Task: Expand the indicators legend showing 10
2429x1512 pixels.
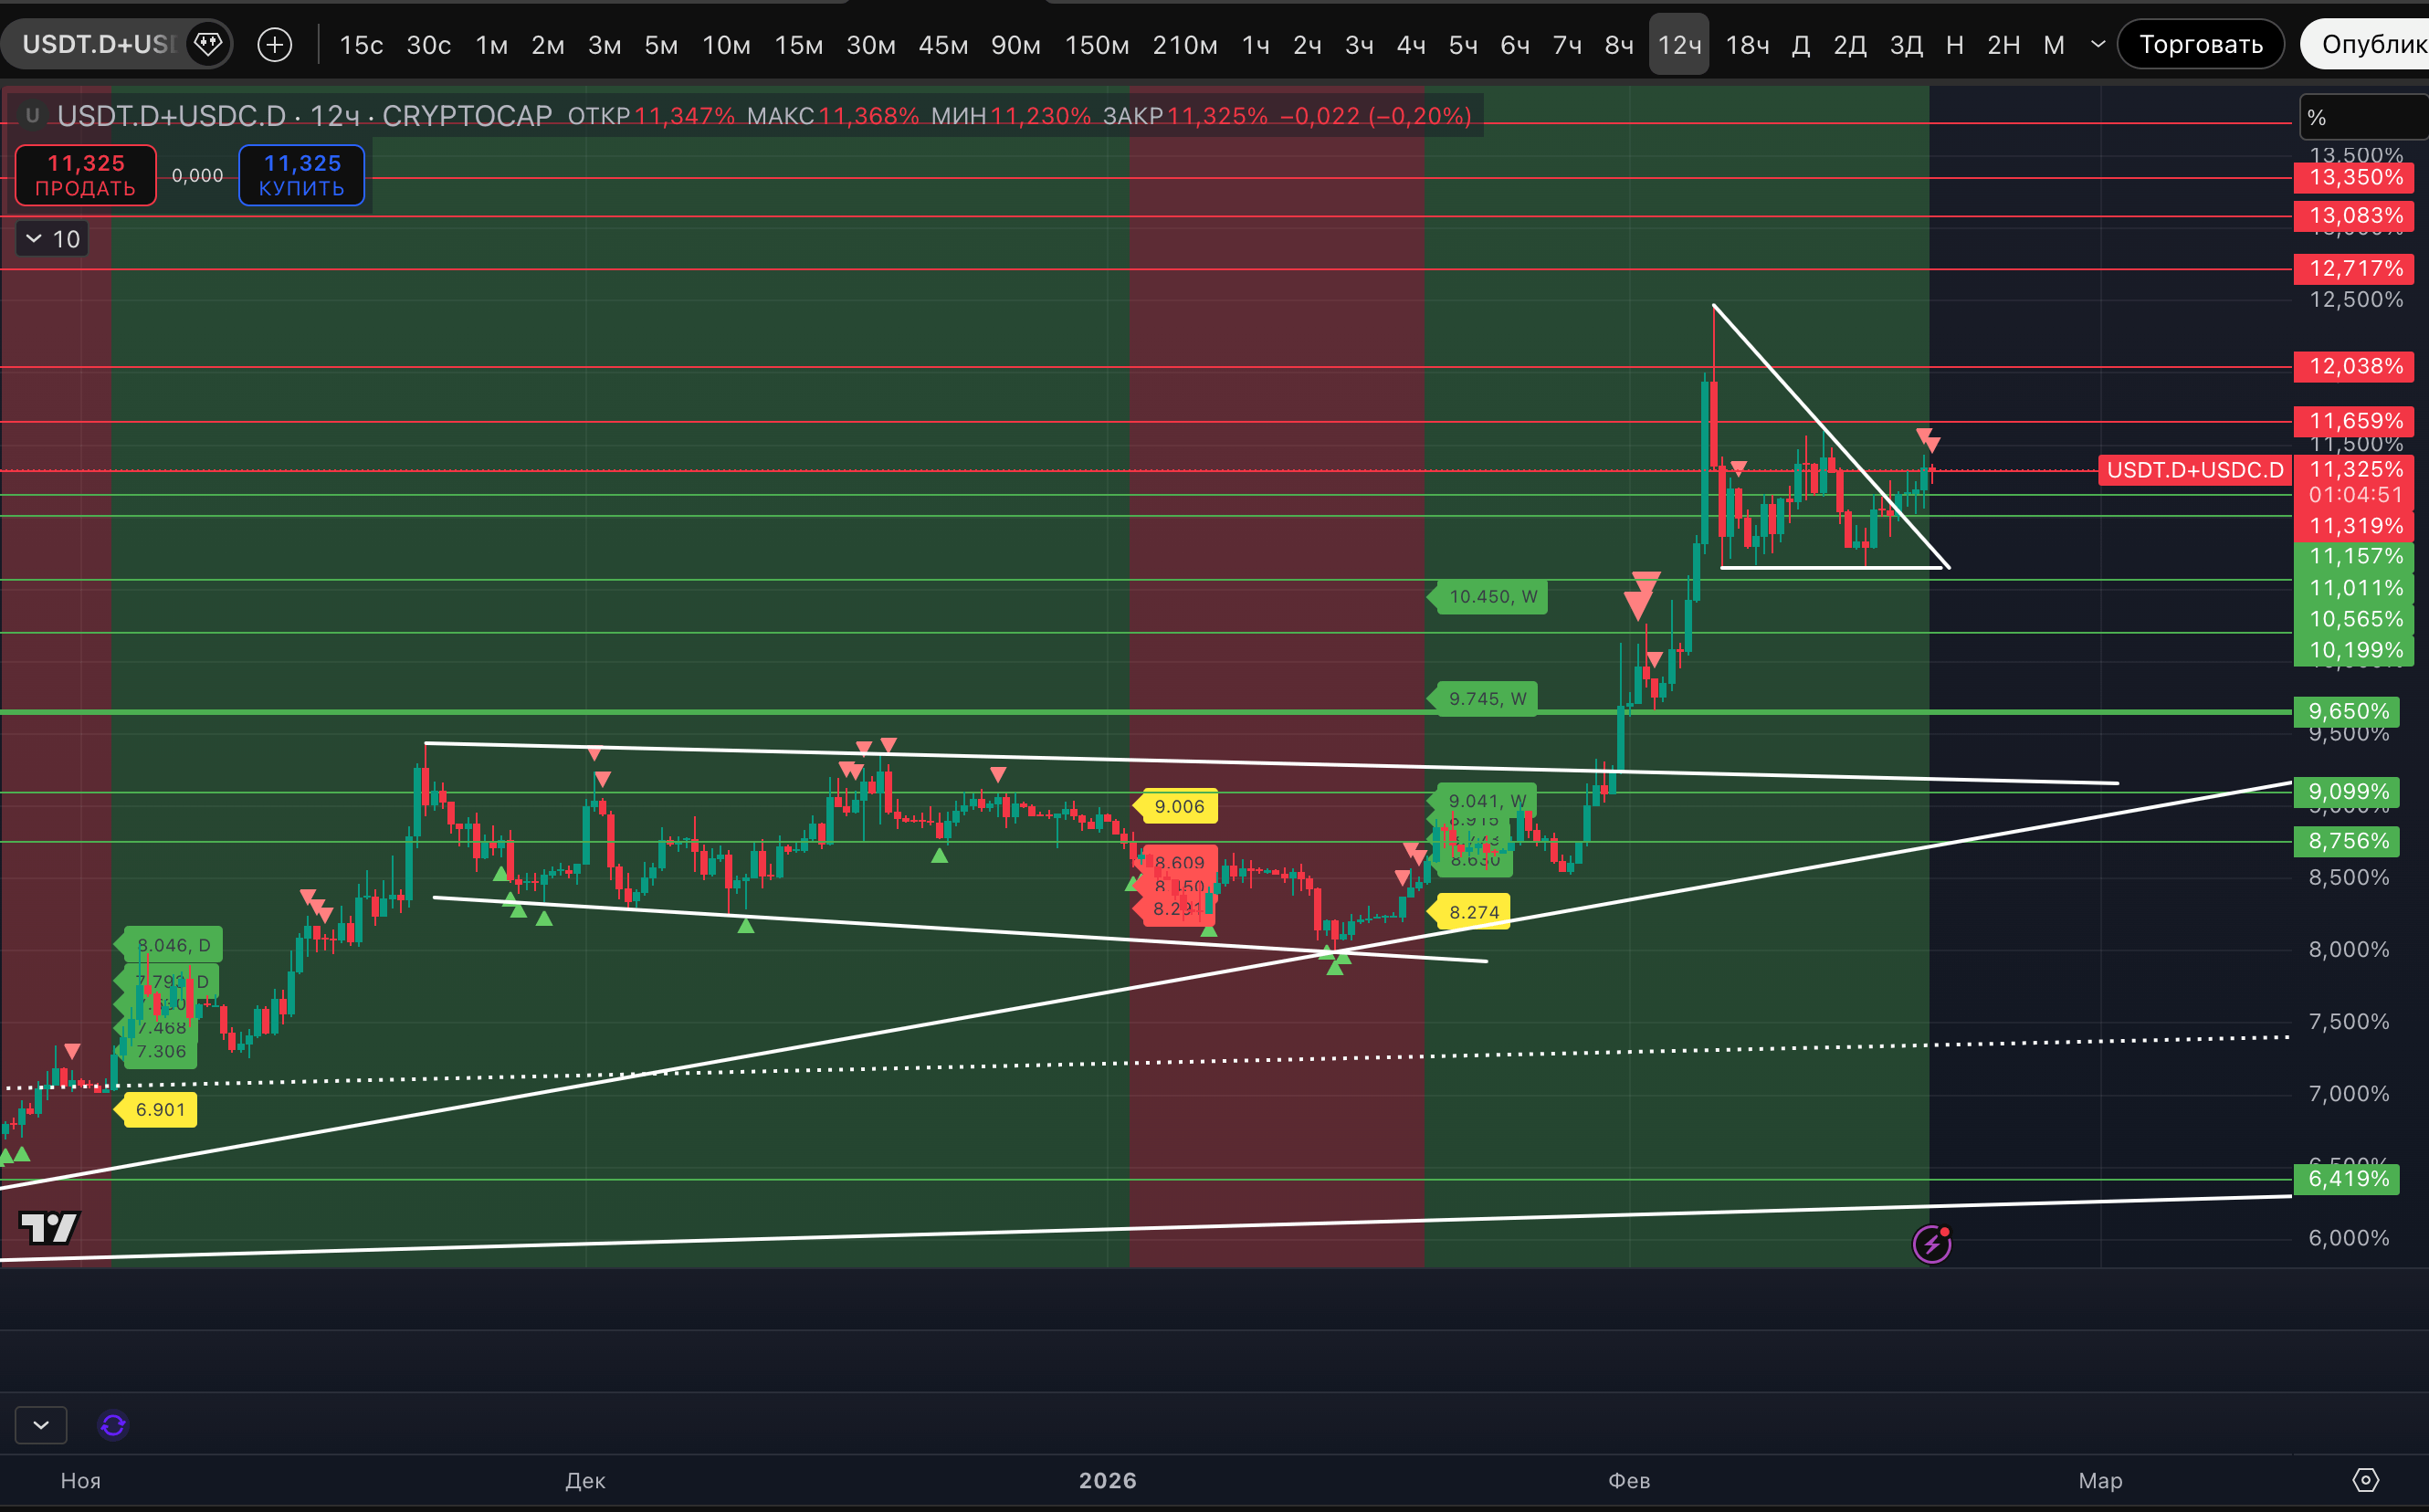Action: 52,239
